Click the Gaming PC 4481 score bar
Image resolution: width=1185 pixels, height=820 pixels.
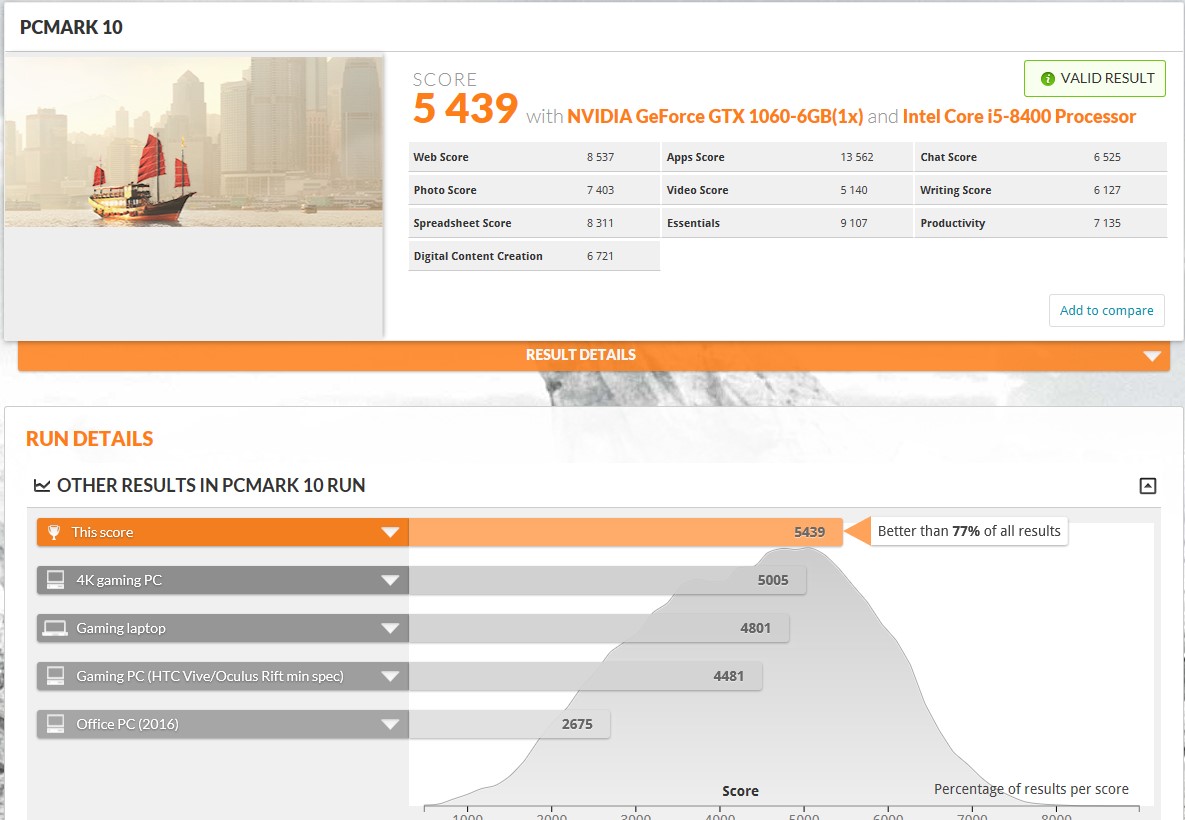[586, 676]
